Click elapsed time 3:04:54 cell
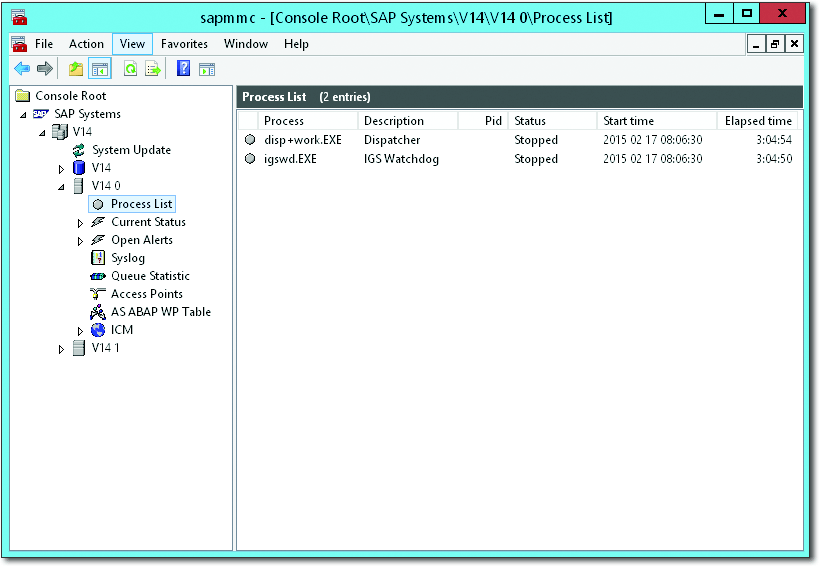The height and width of the screenshot is (566, 819). pyautogui.click(x=774, y=140)
